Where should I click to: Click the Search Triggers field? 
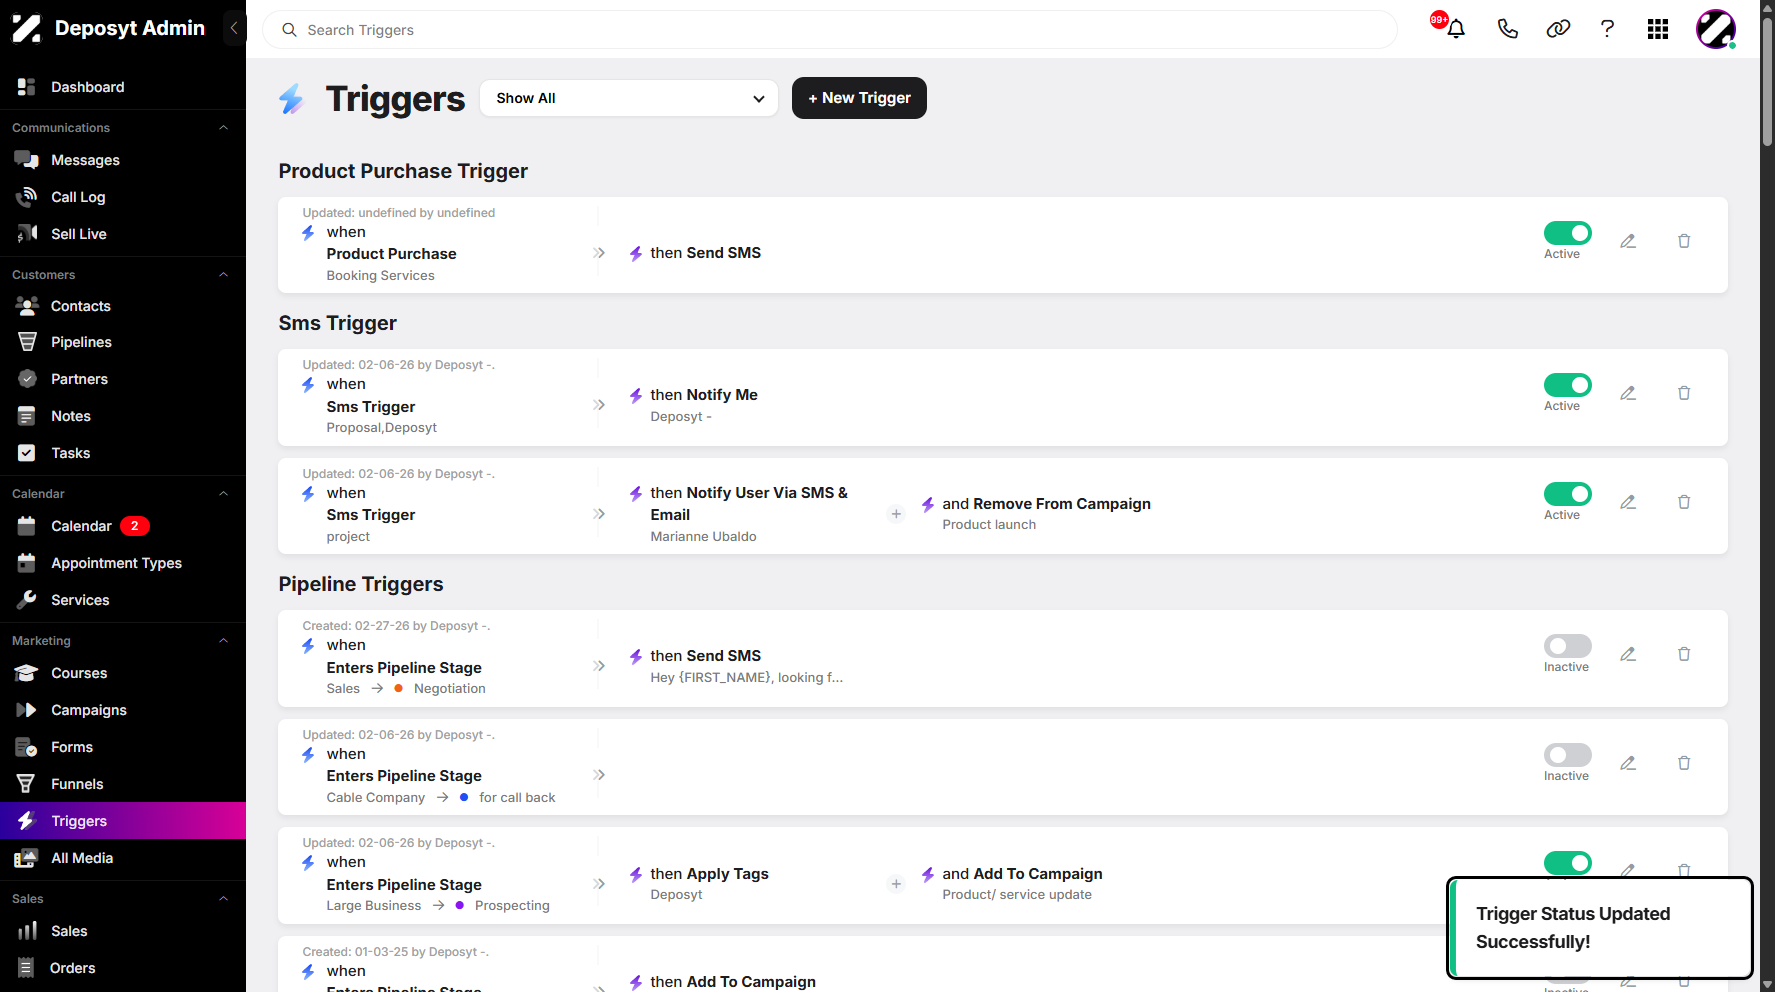(830, 30)
